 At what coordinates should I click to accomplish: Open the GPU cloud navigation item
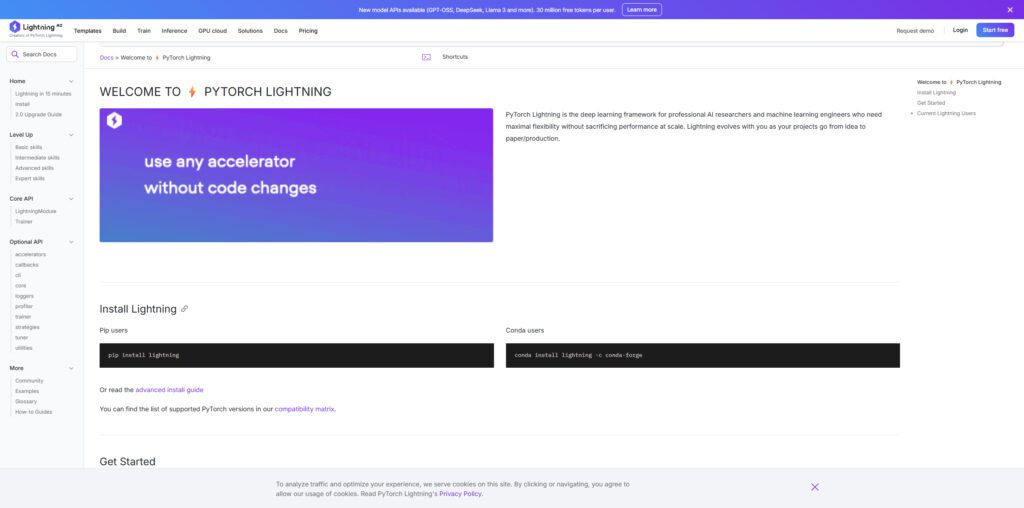[x=212, y=31]
